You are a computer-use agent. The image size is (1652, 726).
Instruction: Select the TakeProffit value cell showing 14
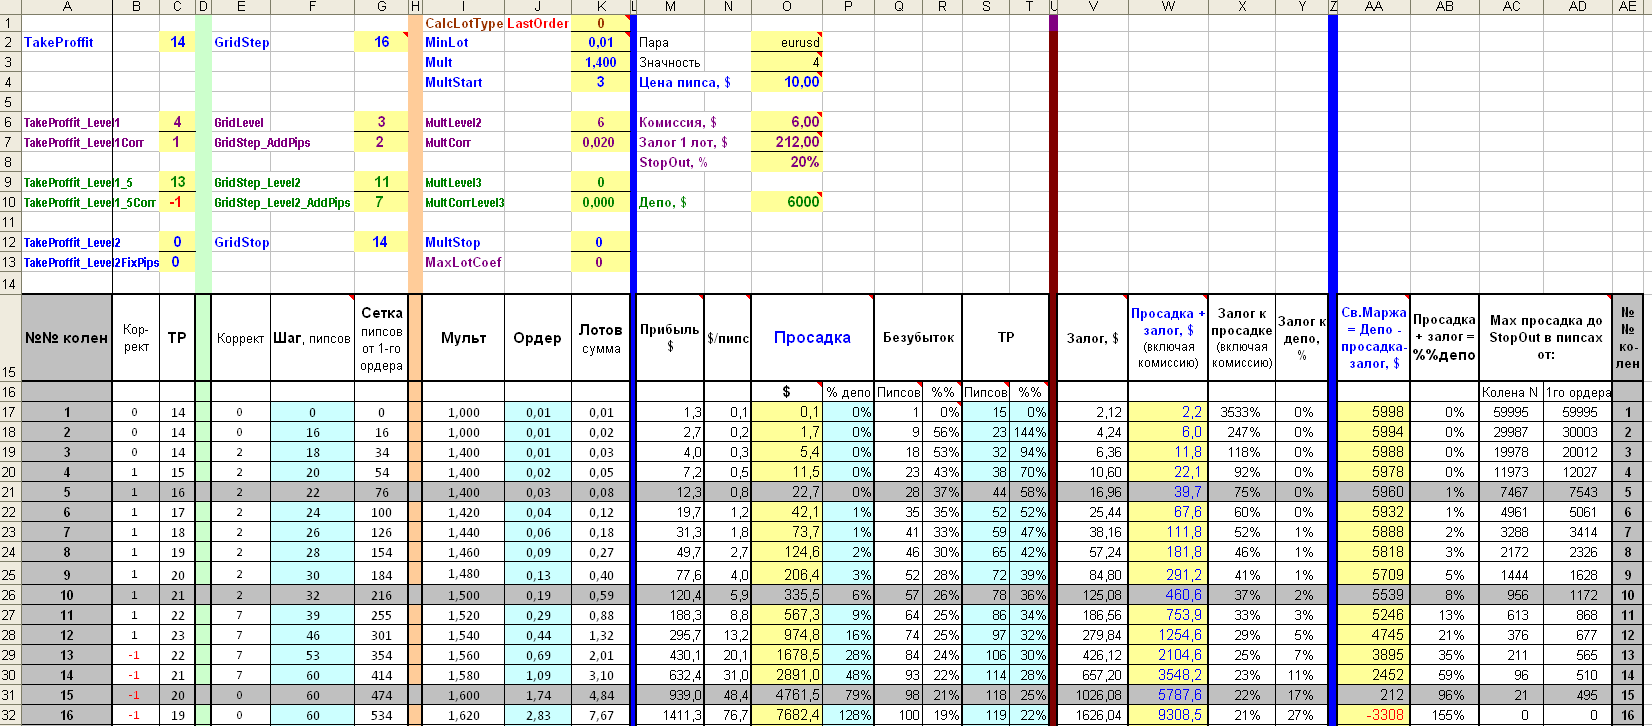(177, 43)
